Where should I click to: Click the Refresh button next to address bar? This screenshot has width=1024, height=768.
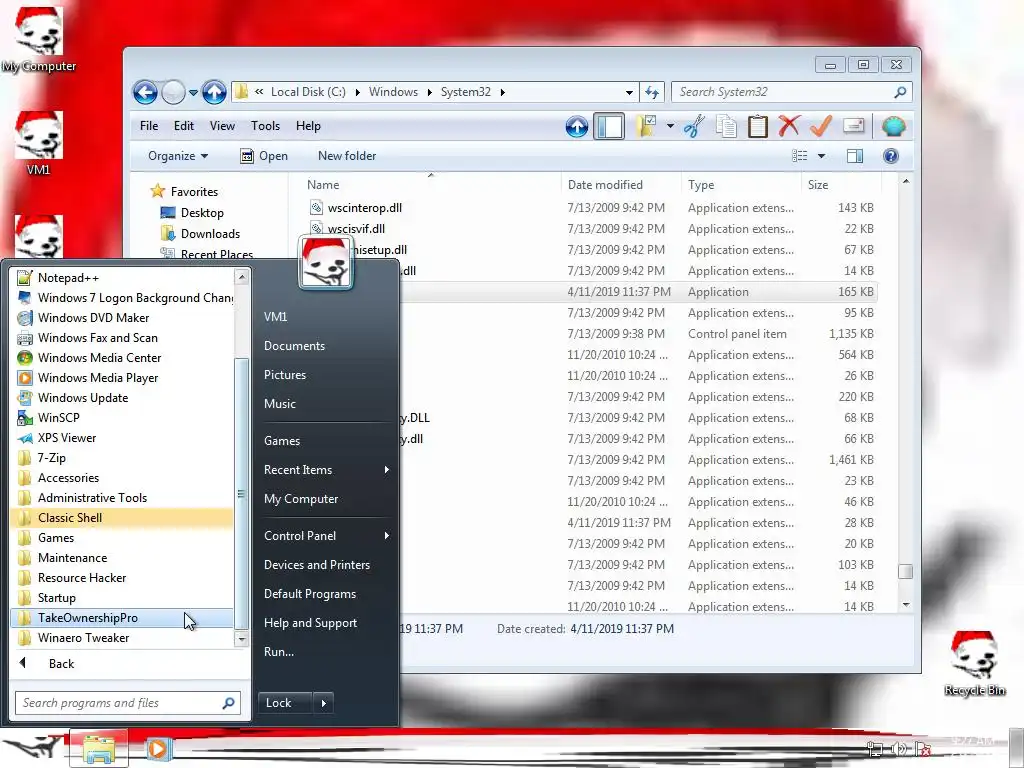[652, 92]
